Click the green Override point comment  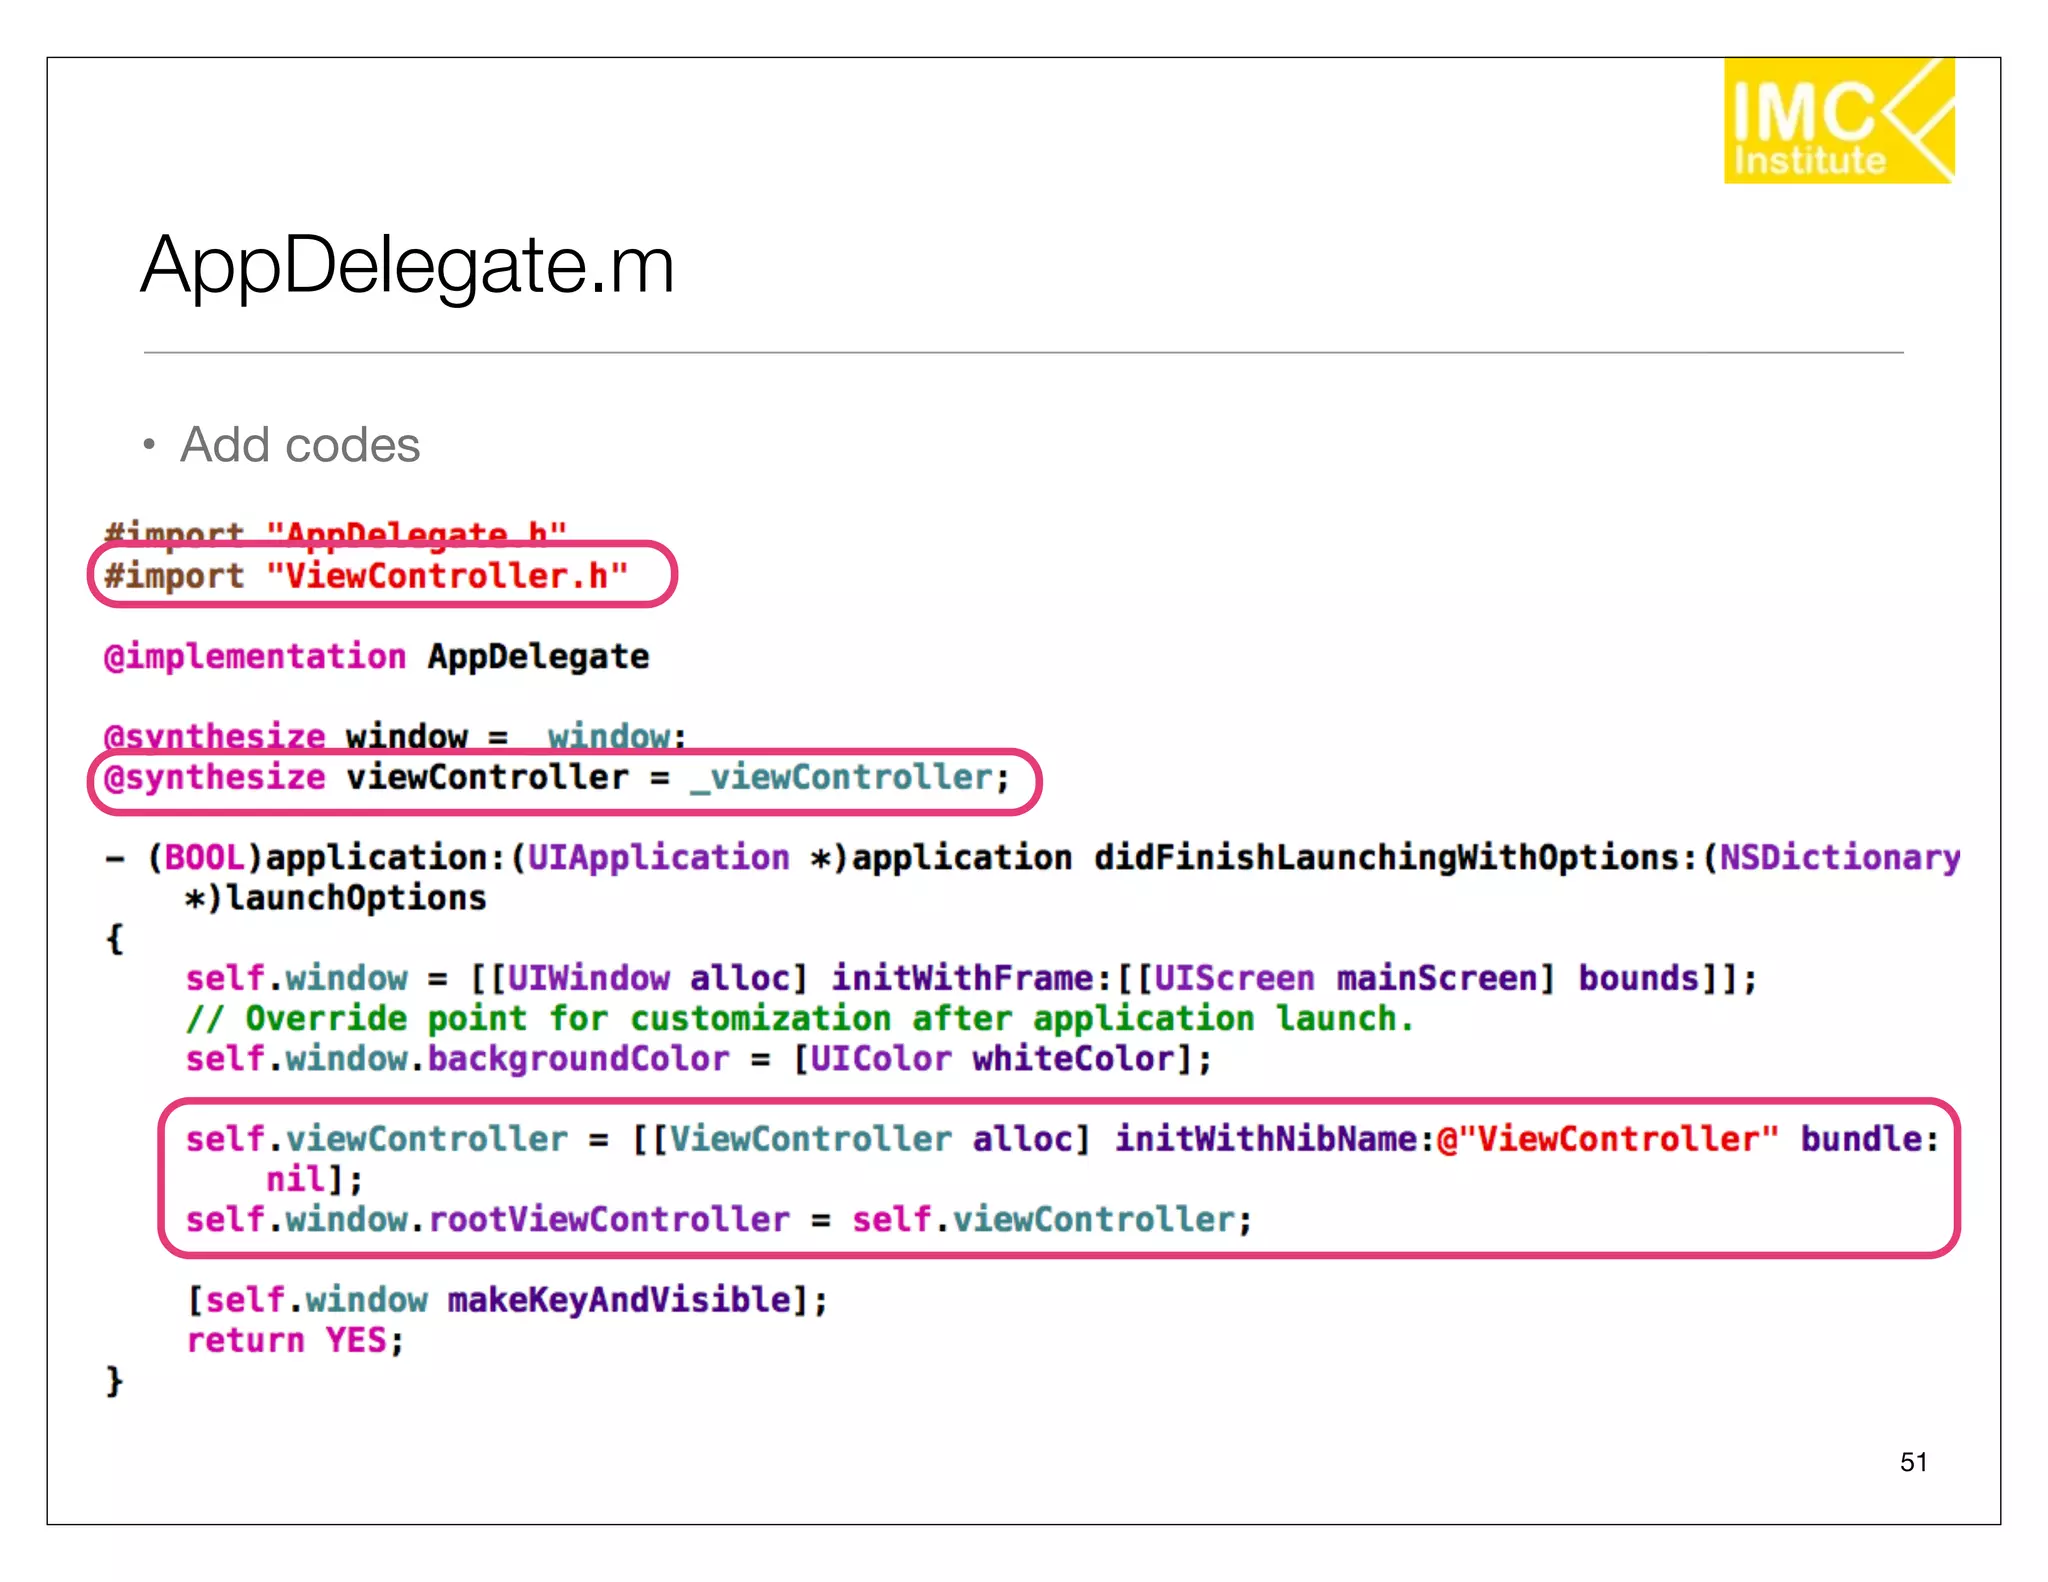[x=800, y=1019]
